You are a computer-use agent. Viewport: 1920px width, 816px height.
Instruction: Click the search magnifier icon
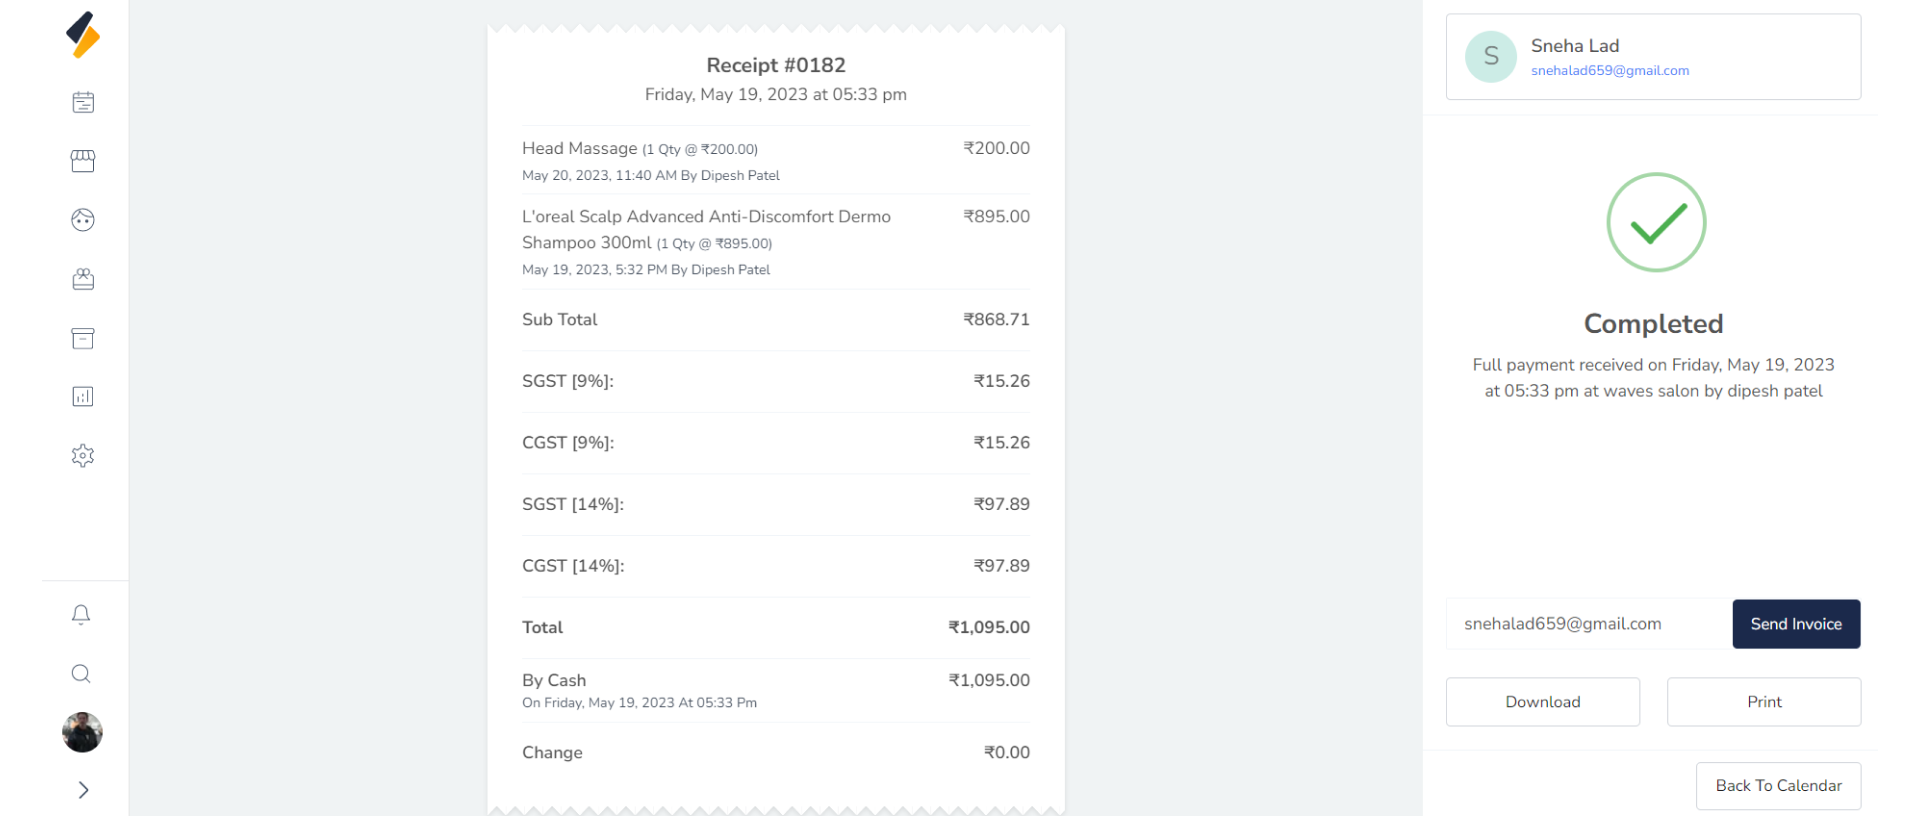[x=82, y=674]
